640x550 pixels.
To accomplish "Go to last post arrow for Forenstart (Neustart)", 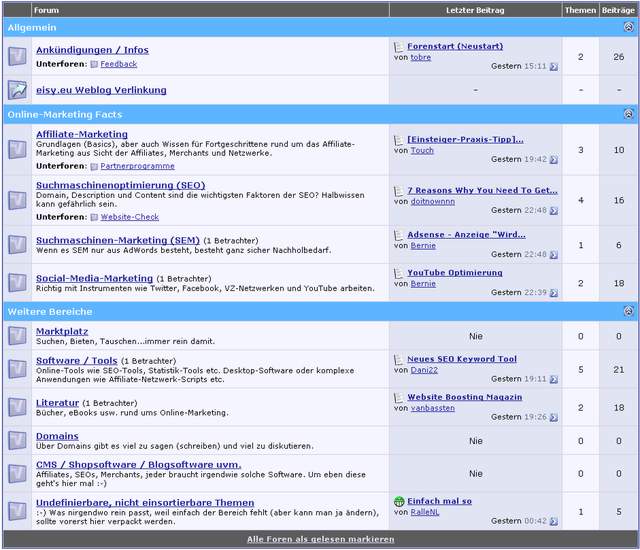I will [x=553, y=67].
